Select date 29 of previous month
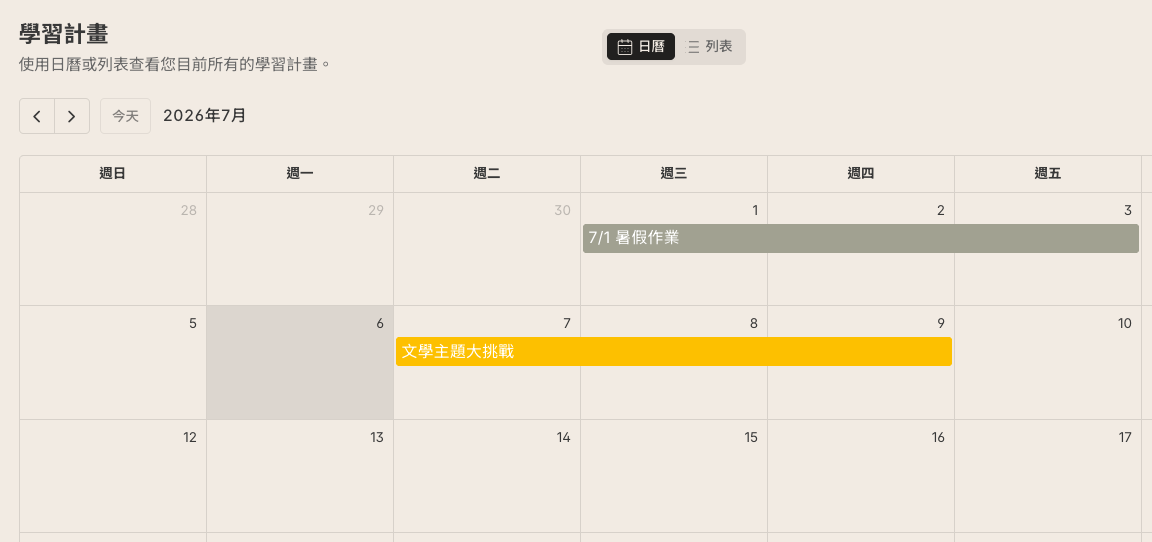This screenshot has width=1152, height=542. click(x=376, y=211)
